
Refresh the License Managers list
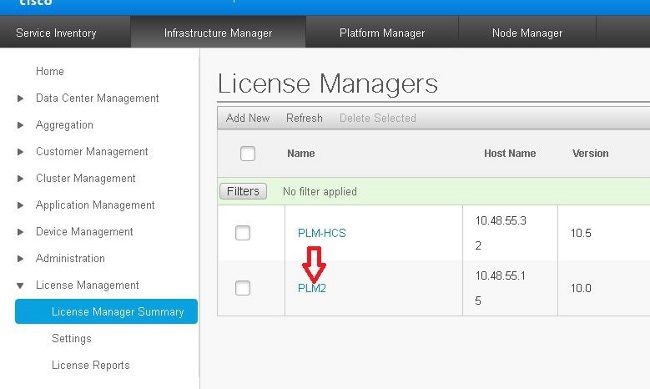304,118
